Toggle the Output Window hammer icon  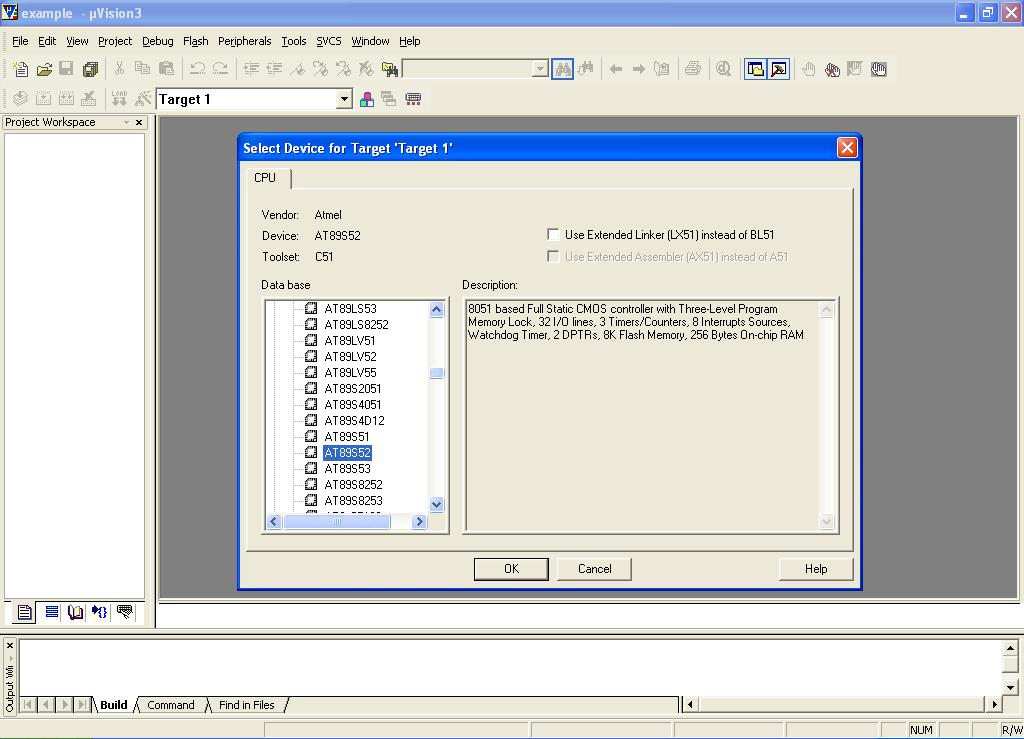779,69
